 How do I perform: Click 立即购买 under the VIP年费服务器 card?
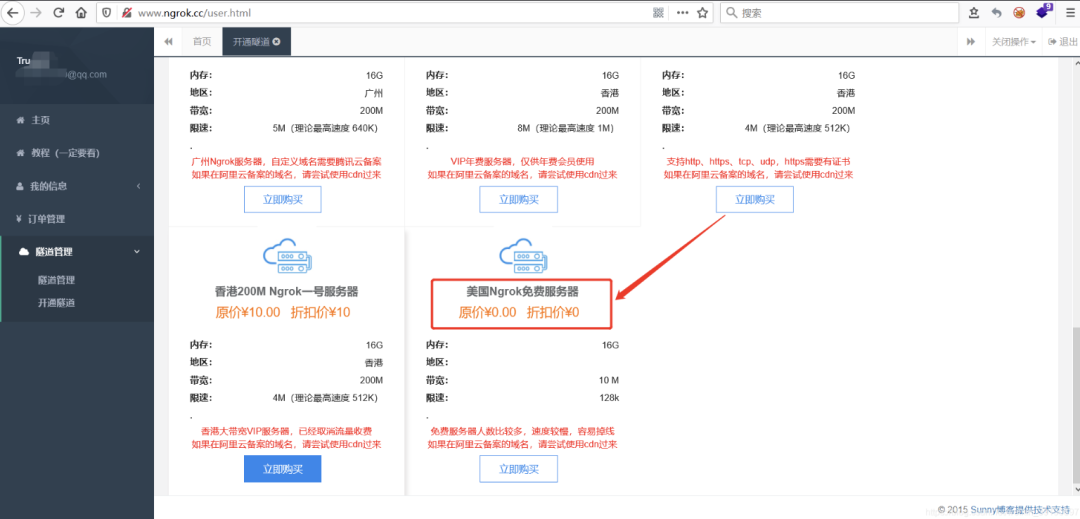click(519, 200)
